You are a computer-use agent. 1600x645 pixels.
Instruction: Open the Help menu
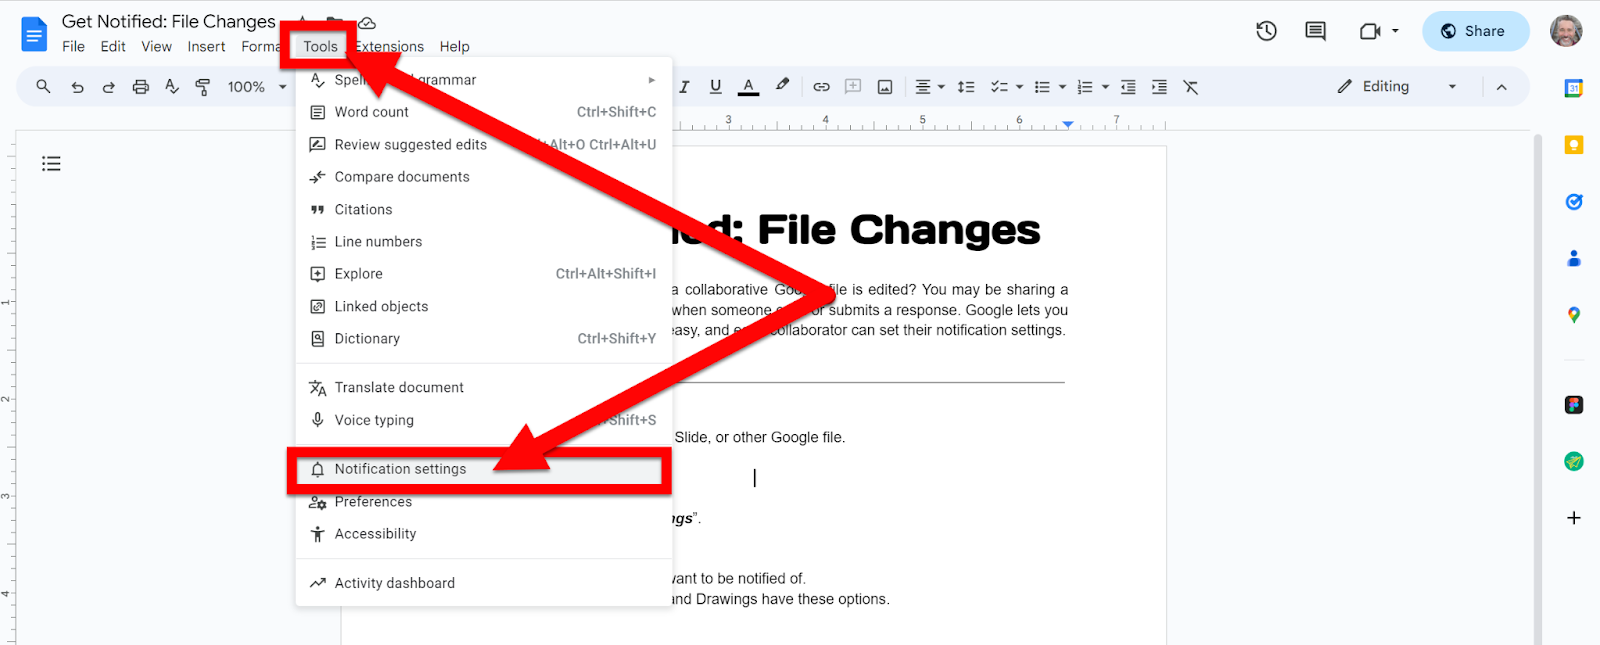(x=454, y=46)
